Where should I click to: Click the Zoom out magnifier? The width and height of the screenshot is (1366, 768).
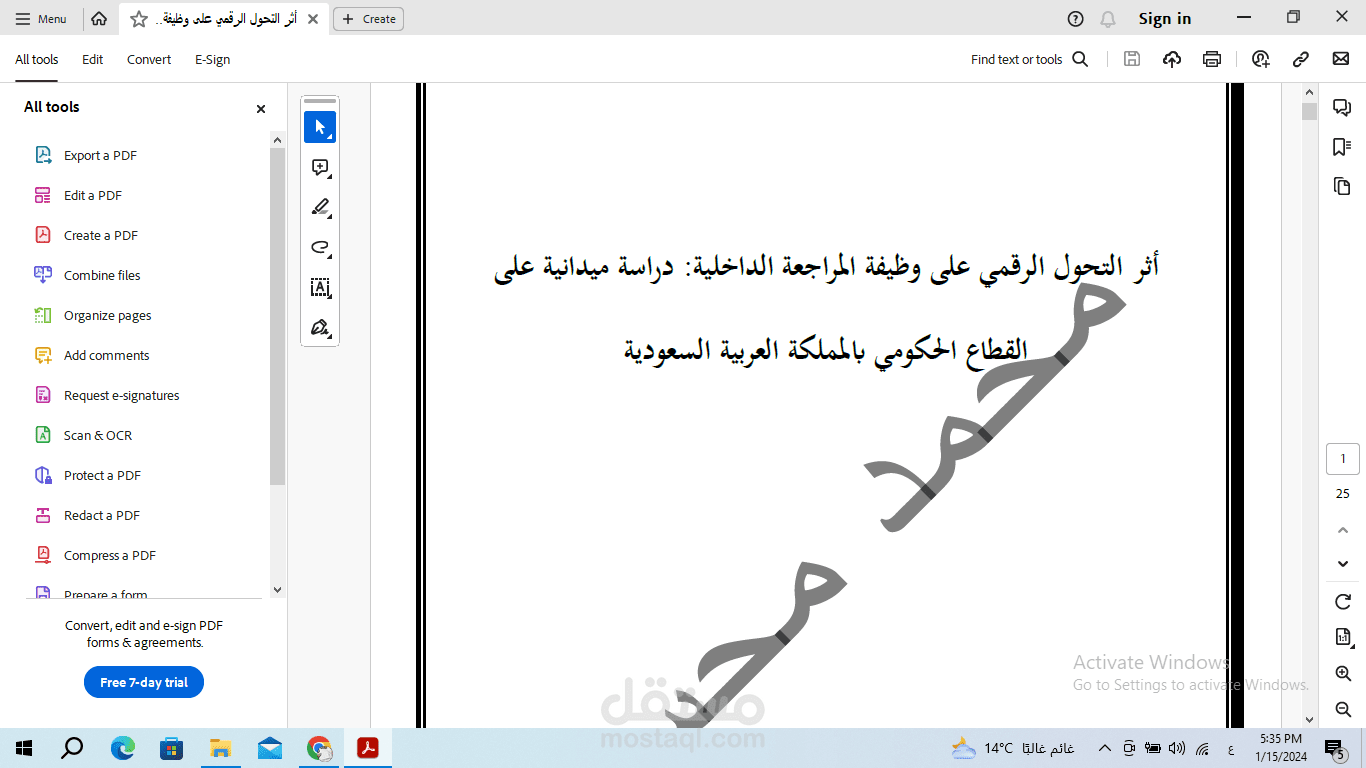1343,709
